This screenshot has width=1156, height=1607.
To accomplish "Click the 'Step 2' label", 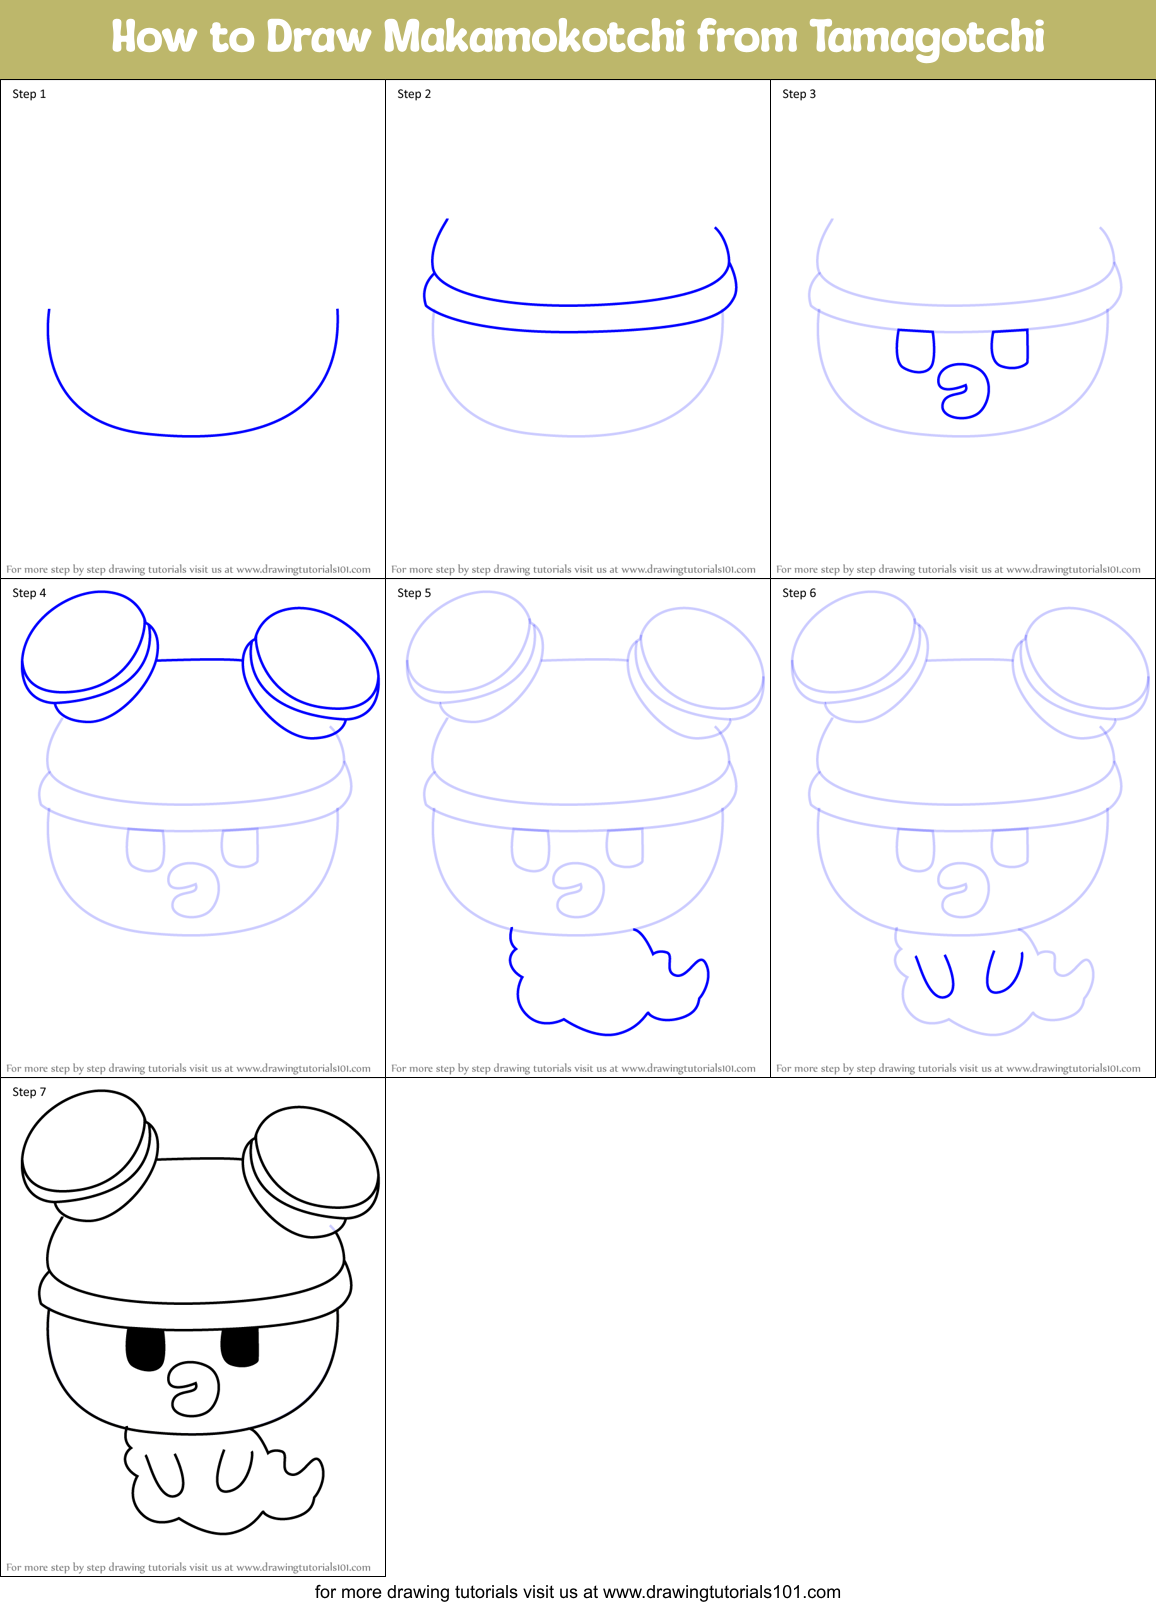I will click(414, 94).
